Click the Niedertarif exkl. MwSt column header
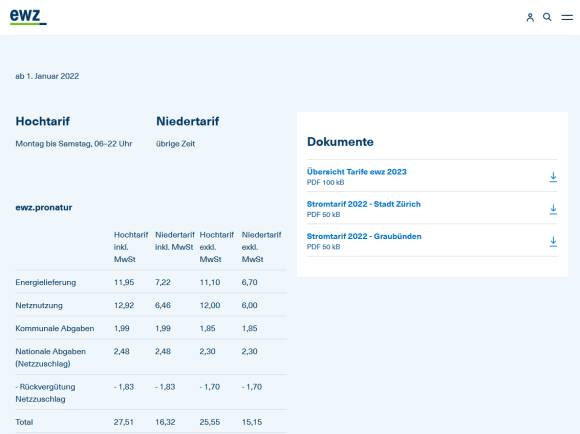The image size is (580, 434). pos(262,247)
